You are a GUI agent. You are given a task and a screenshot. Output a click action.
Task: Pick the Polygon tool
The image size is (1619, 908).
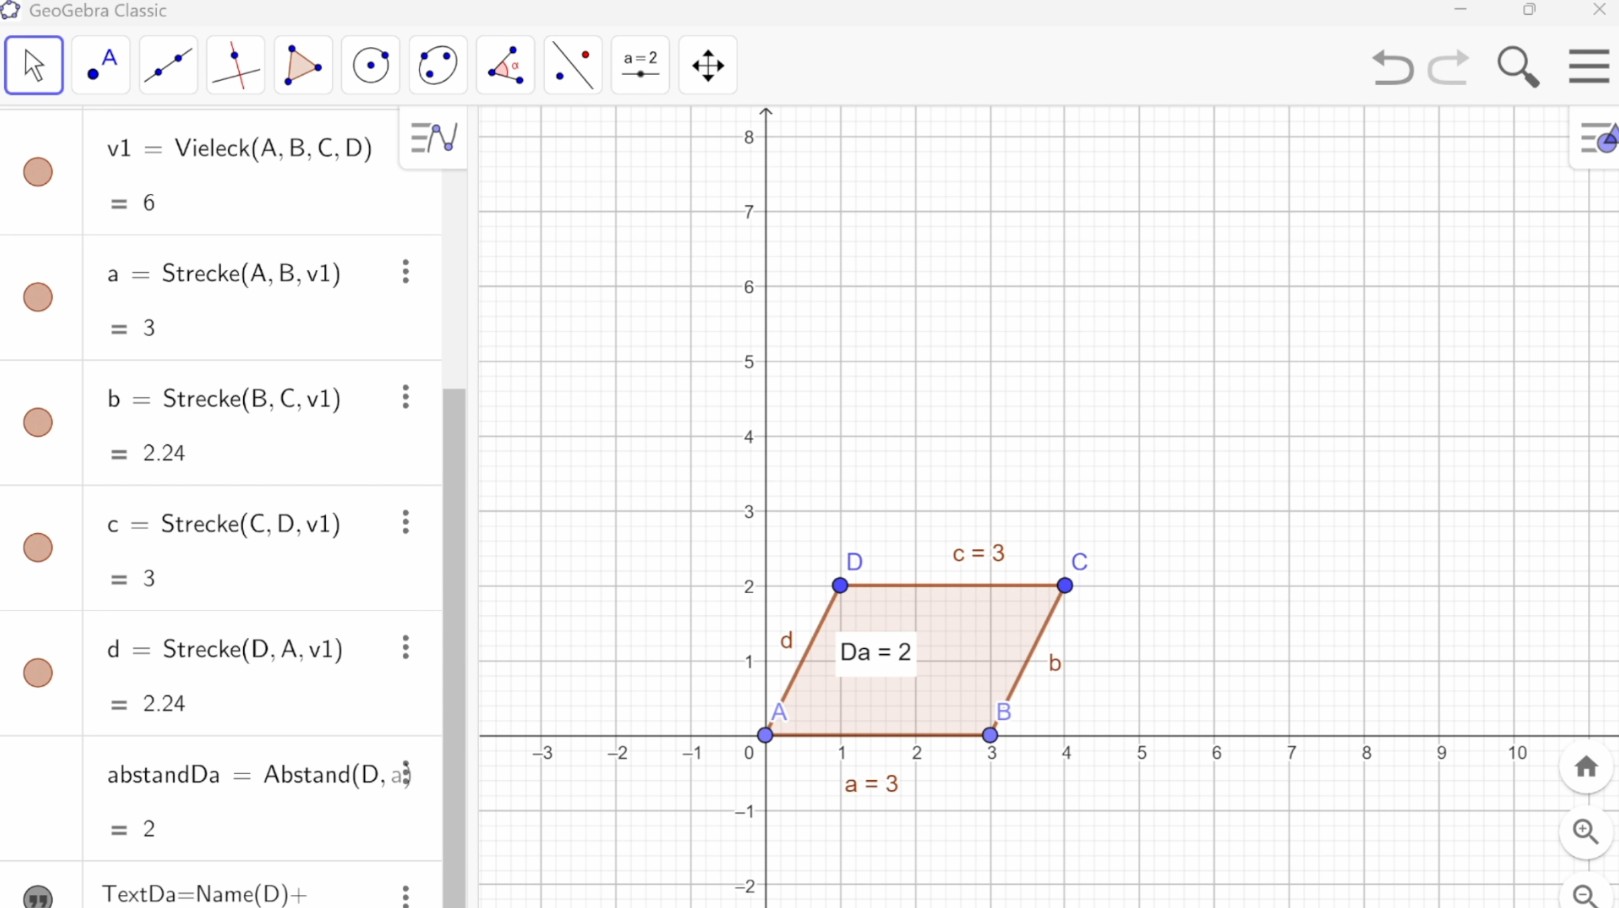pos(303,66)
